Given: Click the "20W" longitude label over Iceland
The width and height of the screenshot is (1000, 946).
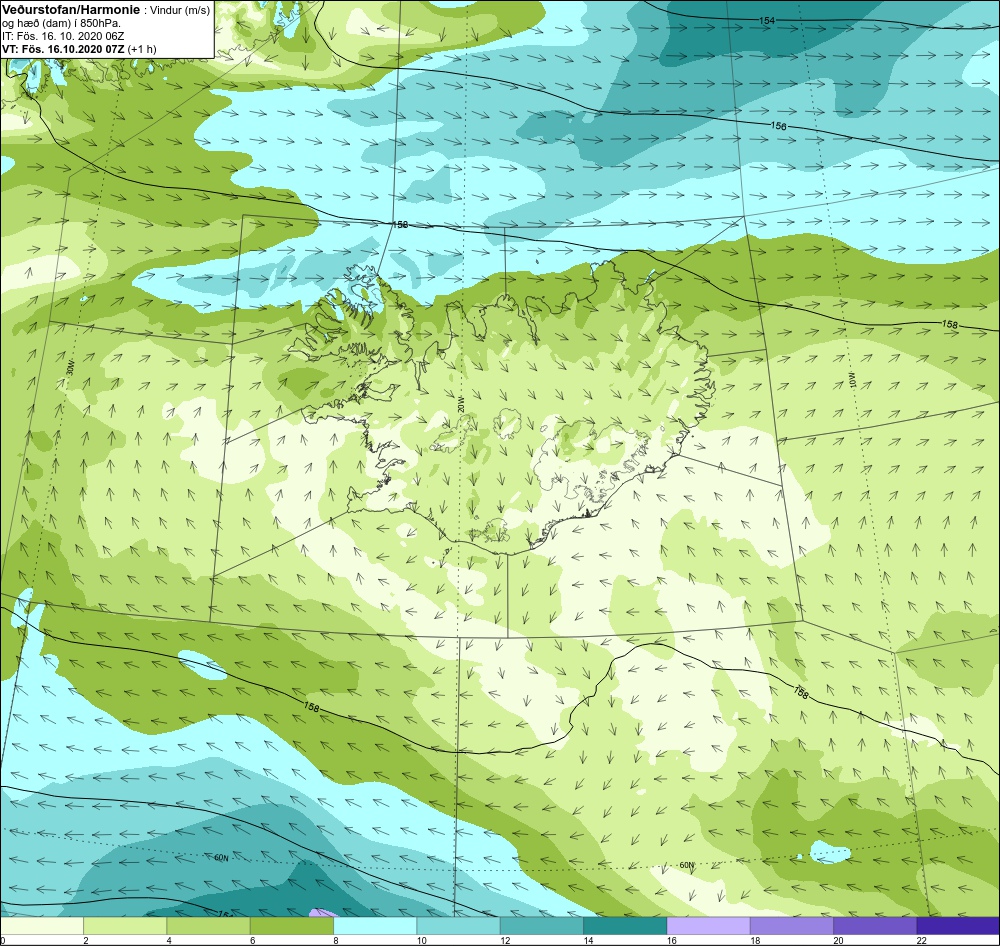Looking at the screenshot, I should click(x=460, y=404).
